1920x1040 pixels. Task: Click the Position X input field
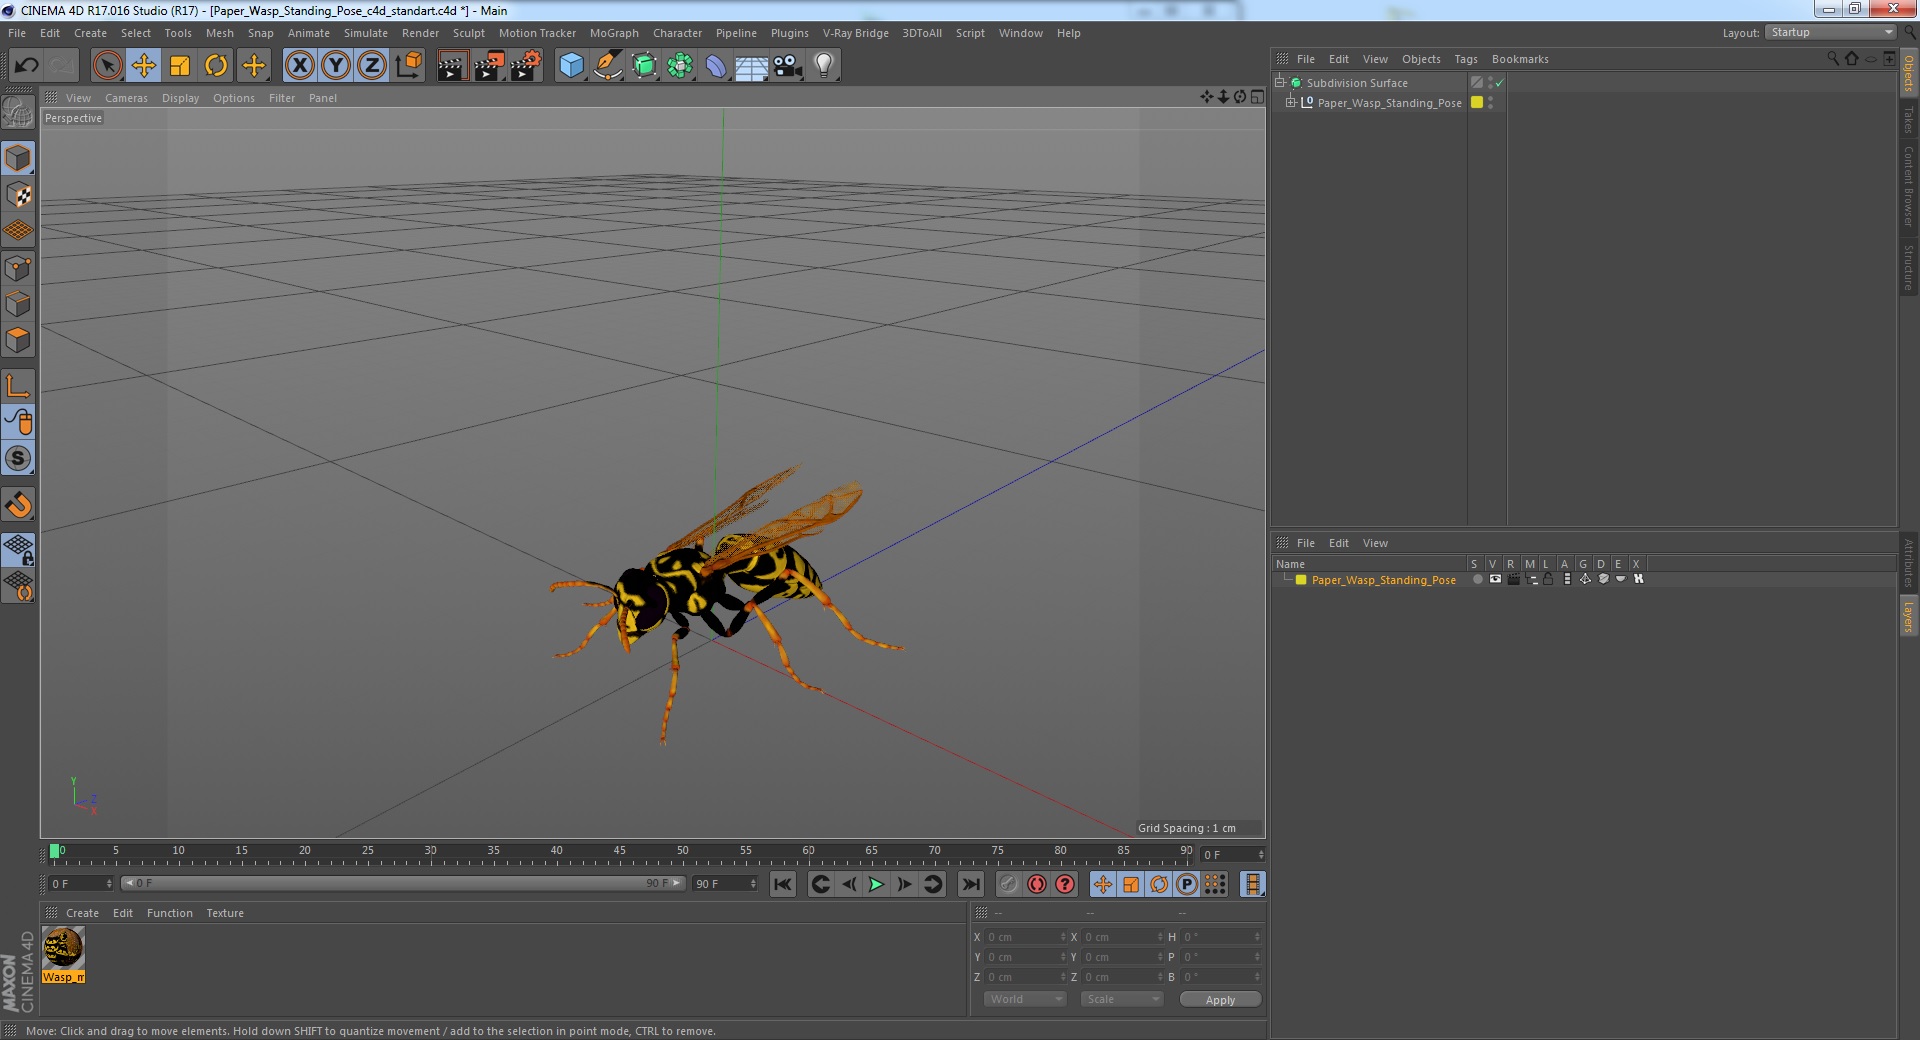1026,937
